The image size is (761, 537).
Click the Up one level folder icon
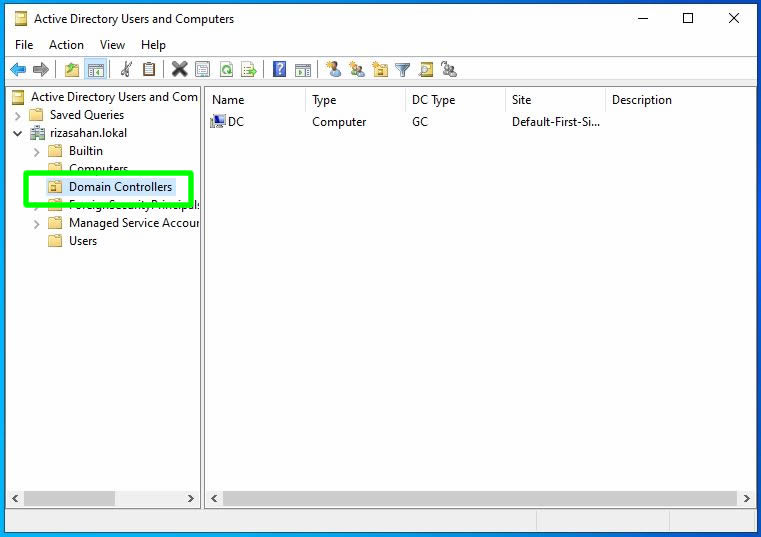click(71, 69)
